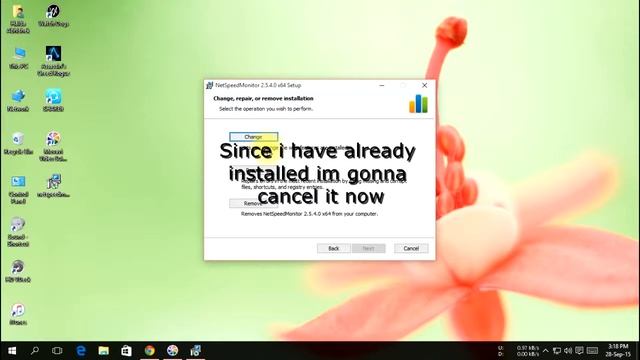
Task: Select the installer package desktop icon
Action: [53, 185]
